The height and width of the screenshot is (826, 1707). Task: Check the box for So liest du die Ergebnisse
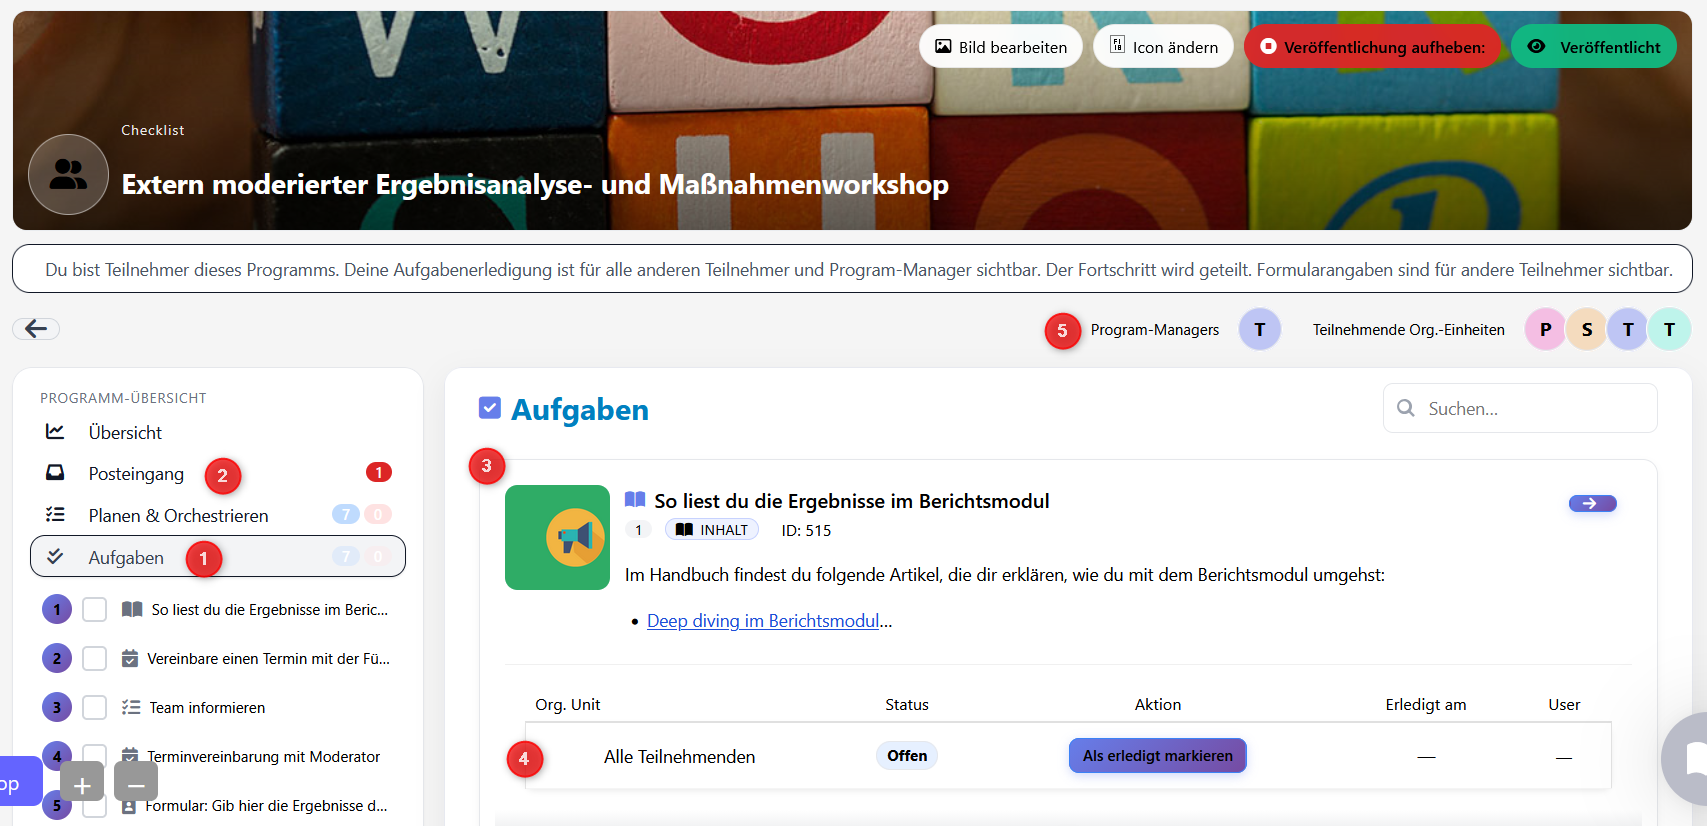(95, 610)
